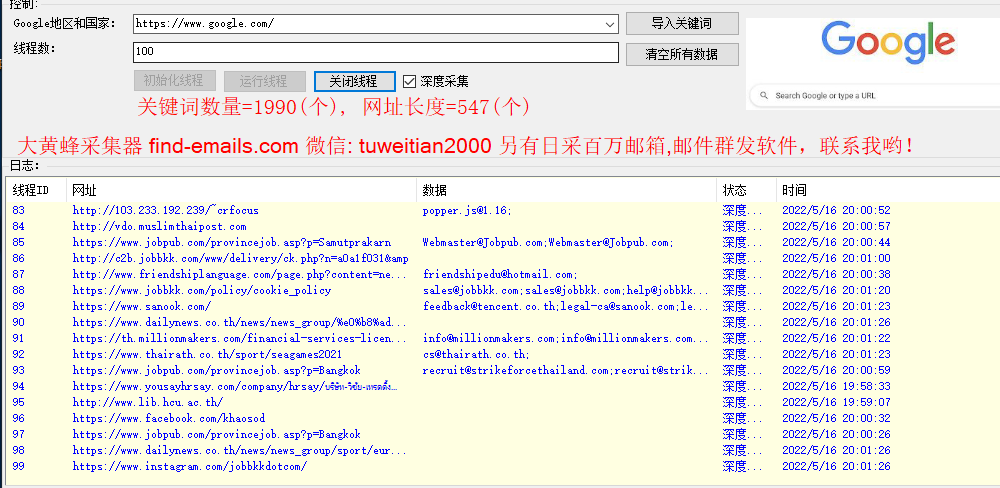1000x488 pixels.
Task: Select the jobbkk.com cookie_policy URL
Action: coord(202,290)
